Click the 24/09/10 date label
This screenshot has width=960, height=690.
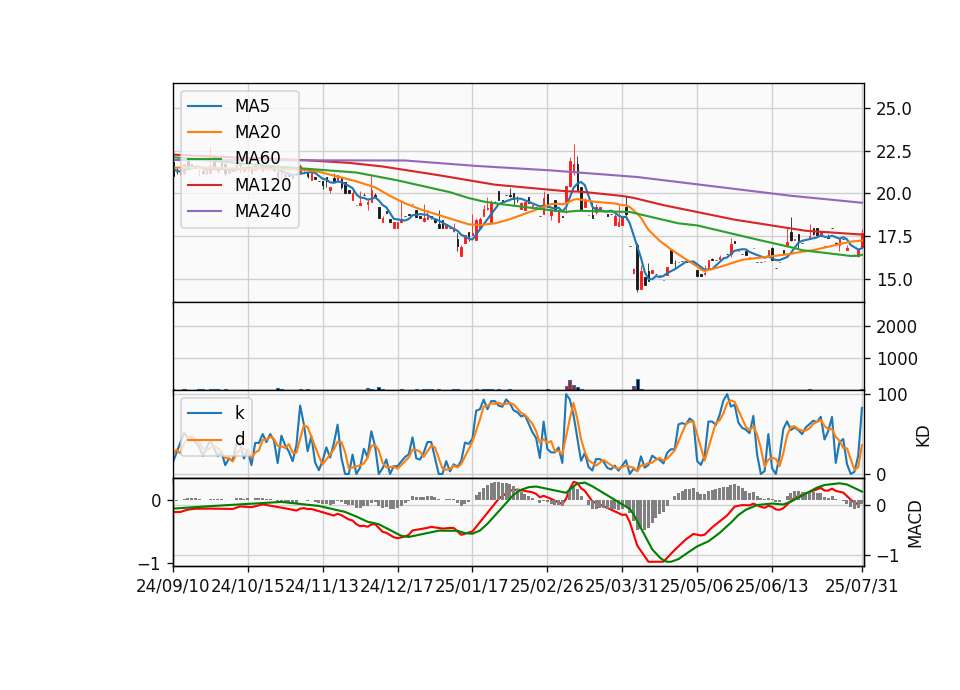pos(173,587)
